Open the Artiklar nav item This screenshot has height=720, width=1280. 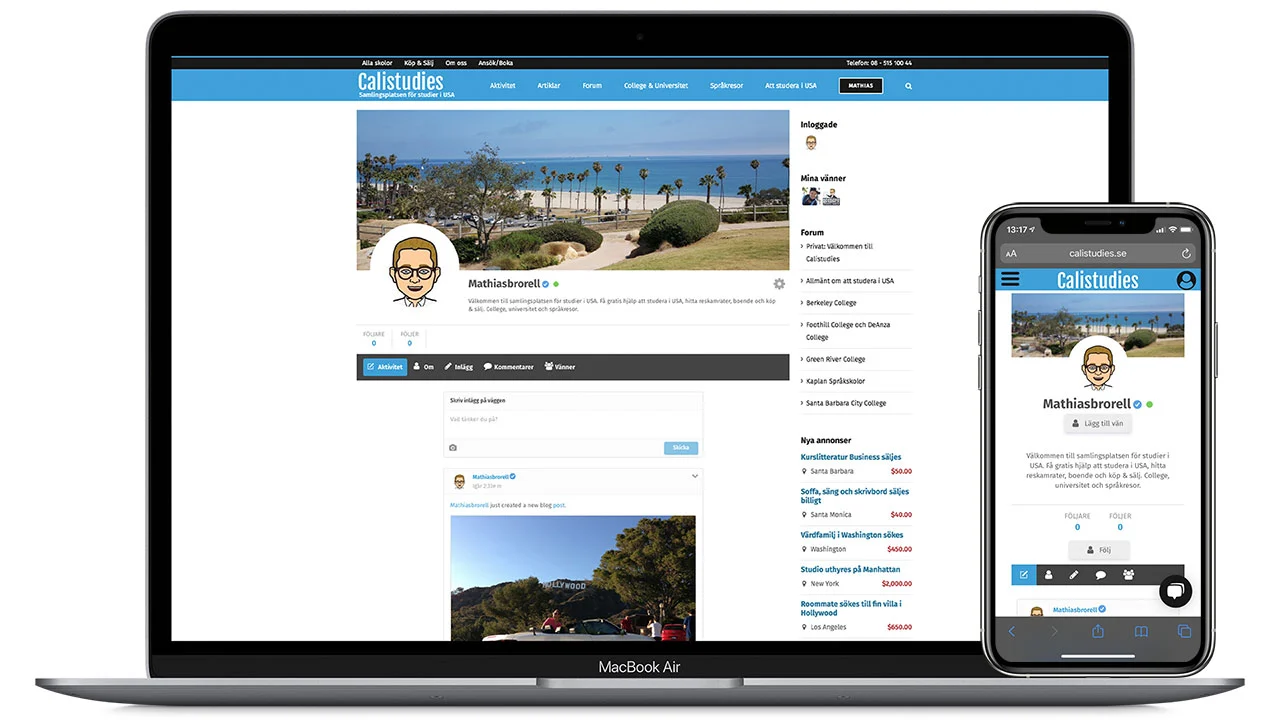[x=549, y=86]
